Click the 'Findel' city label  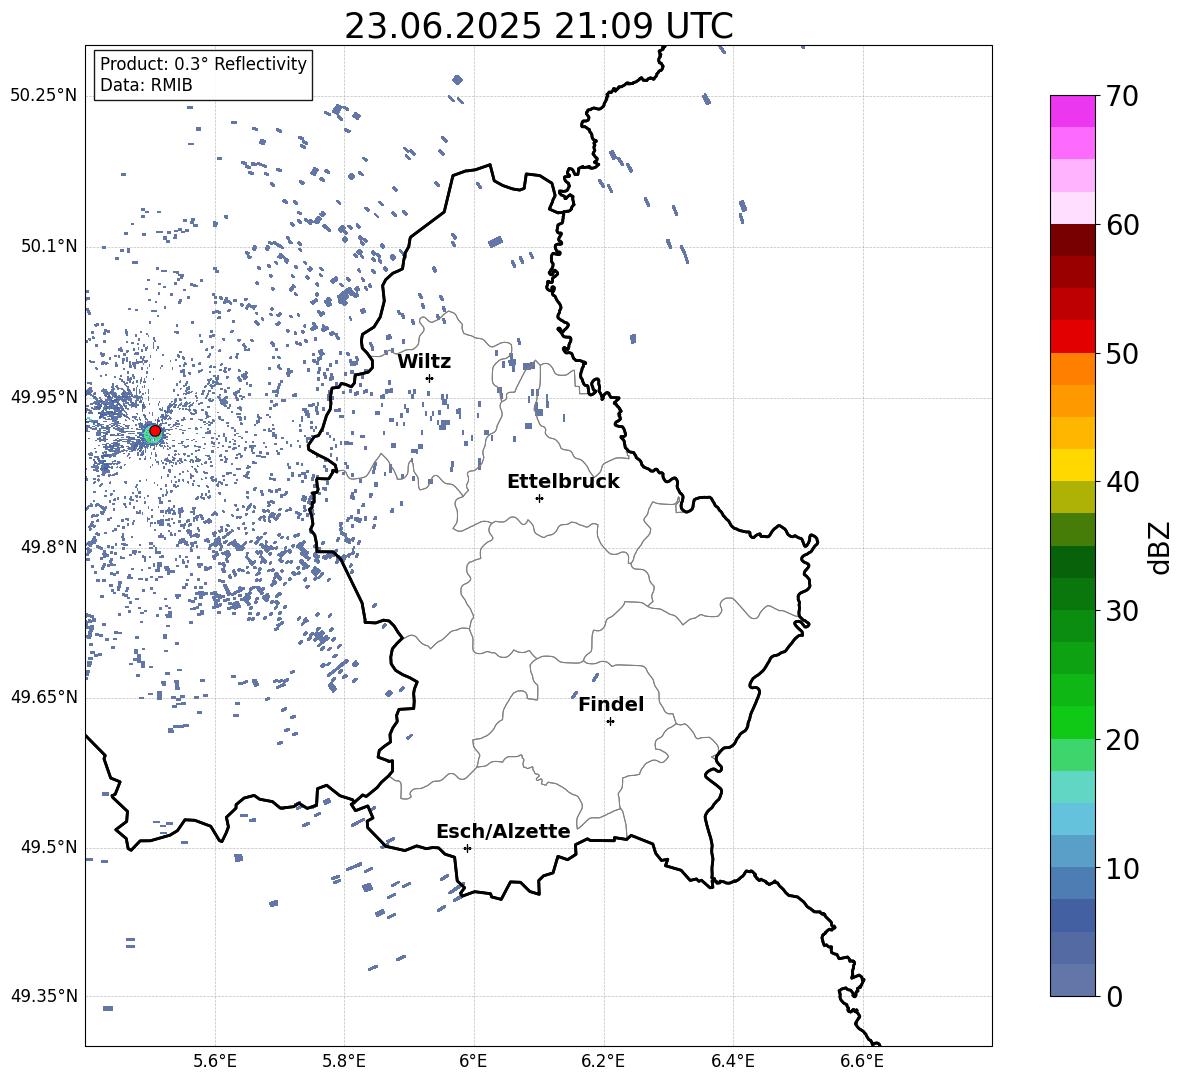click(x=611, y=705)
